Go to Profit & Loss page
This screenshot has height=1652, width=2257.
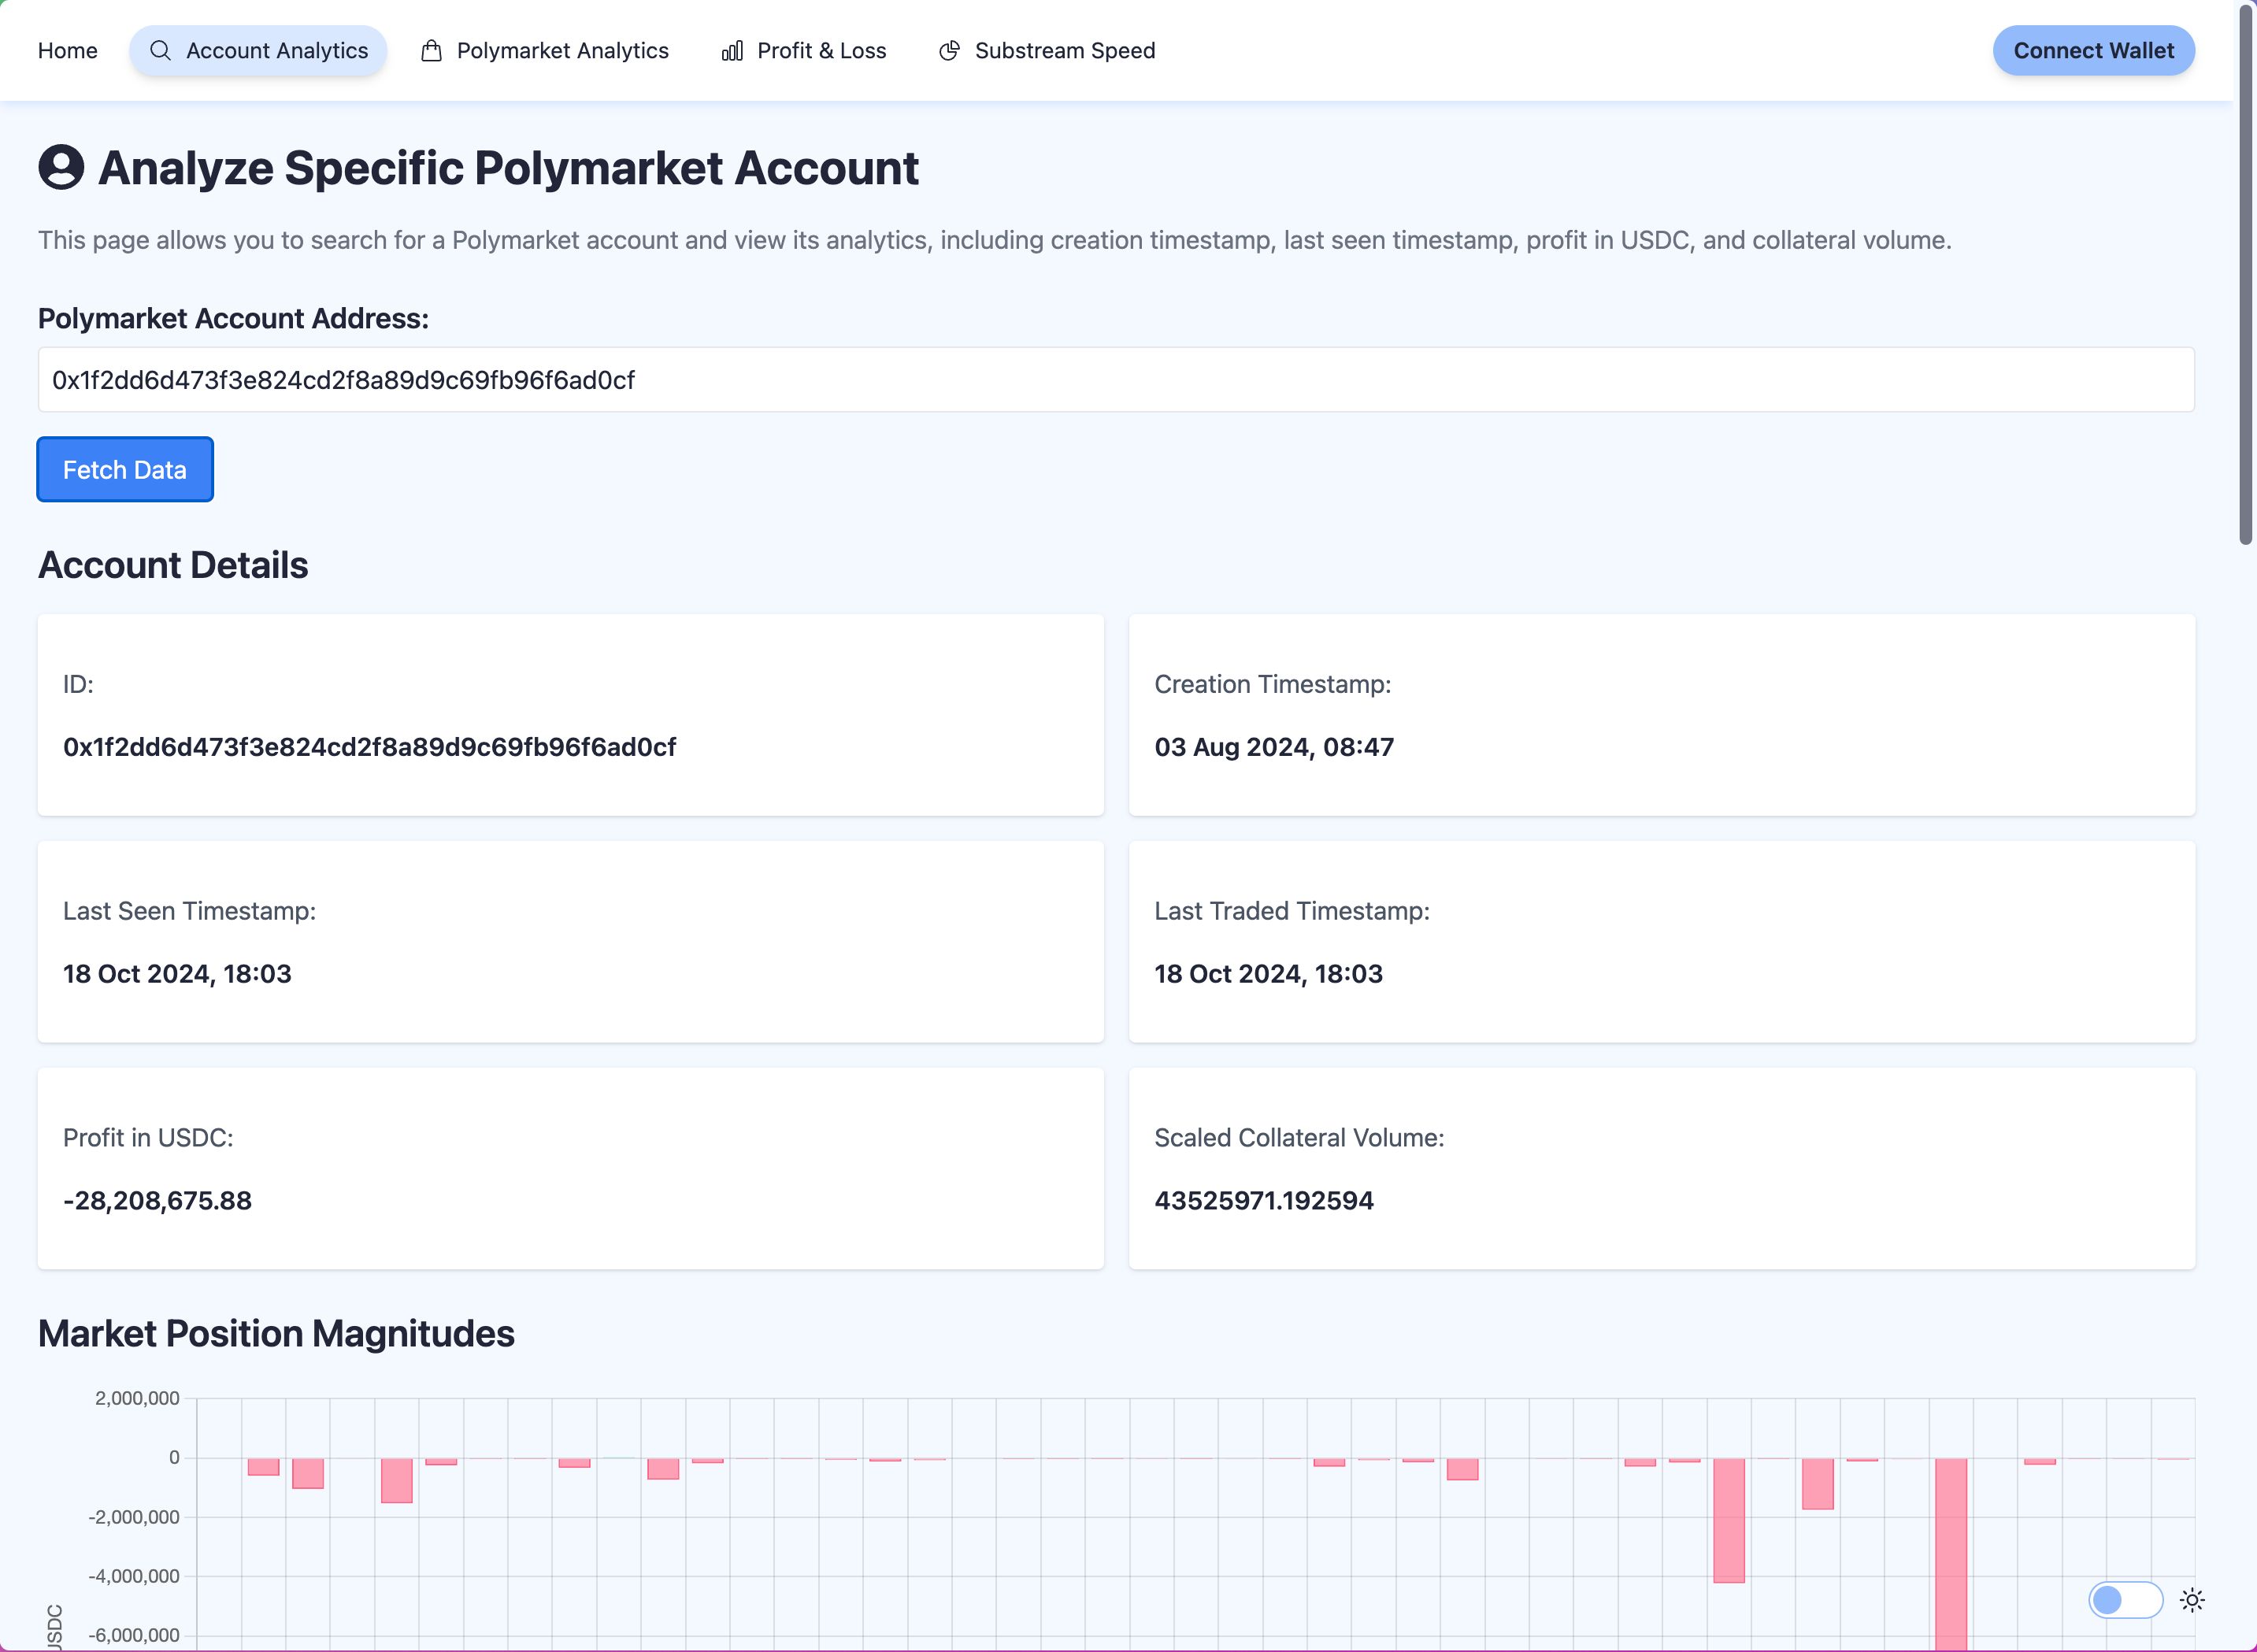point(804,51)
